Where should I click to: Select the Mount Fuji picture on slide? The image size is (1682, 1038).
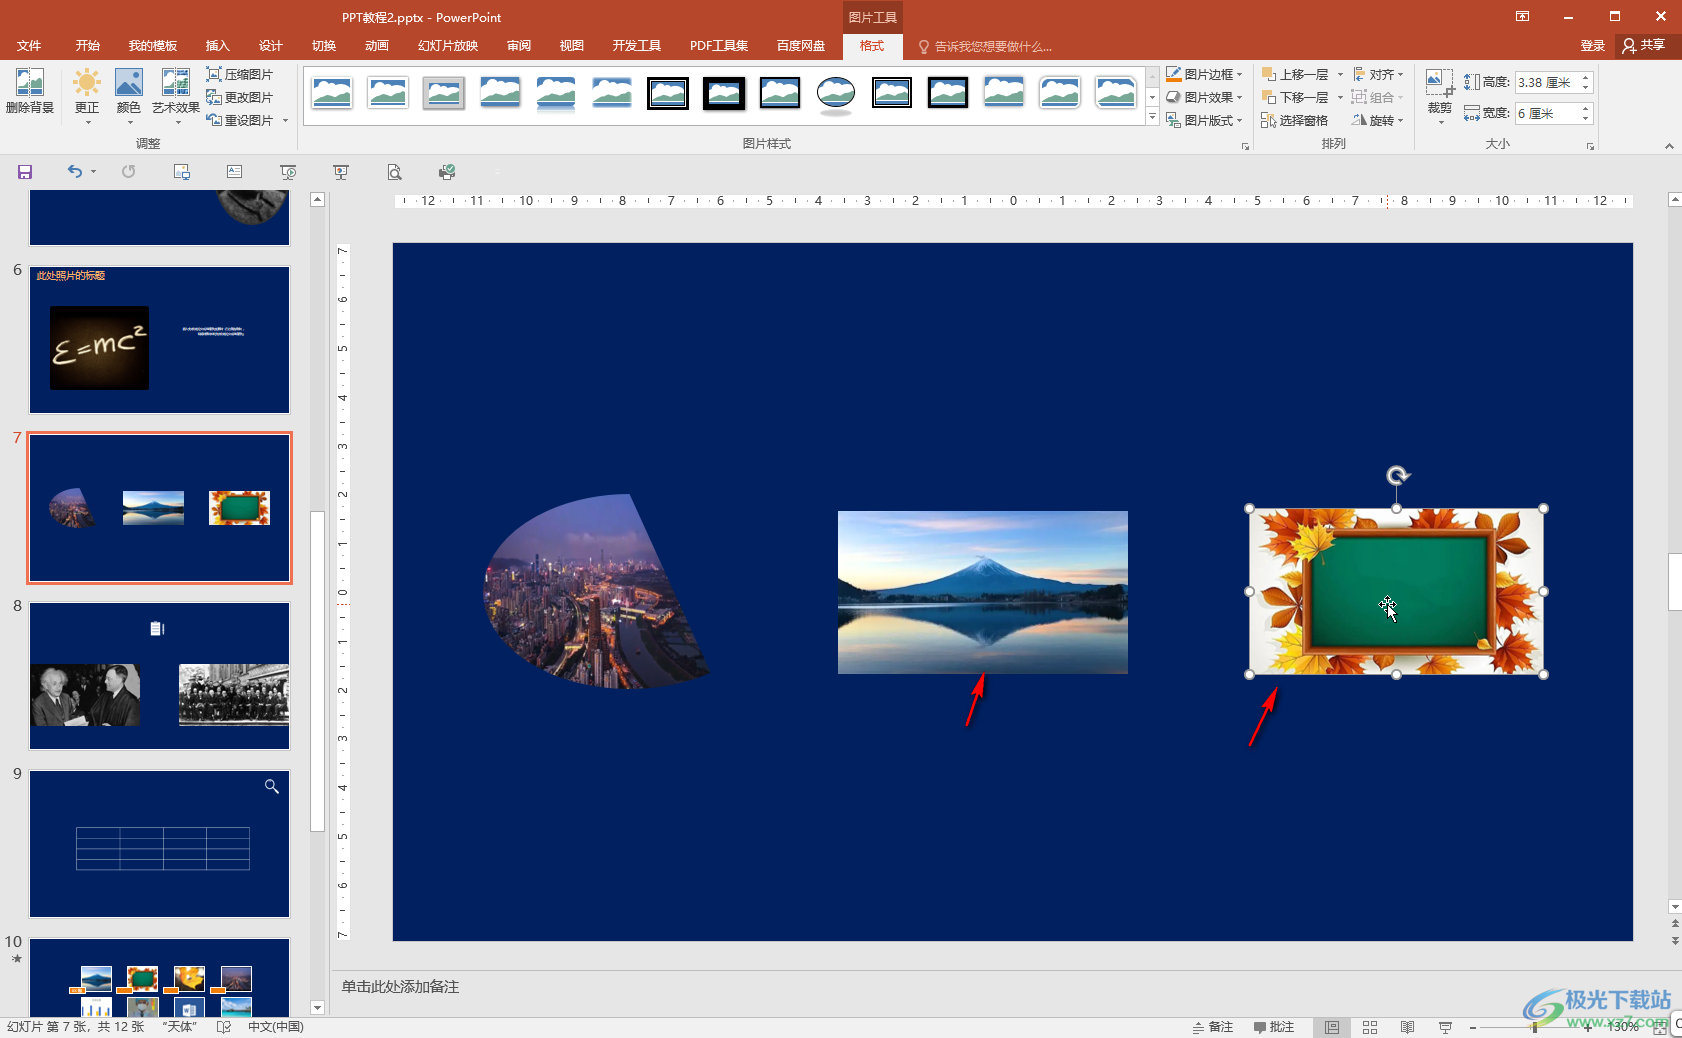pyautogui.click(x=983, y=592)
